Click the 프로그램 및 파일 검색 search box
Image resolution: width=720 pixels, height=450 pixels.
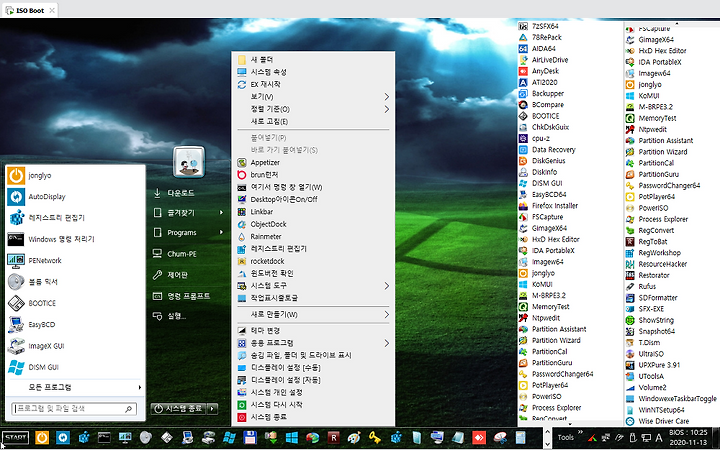[x=74, y=408]
